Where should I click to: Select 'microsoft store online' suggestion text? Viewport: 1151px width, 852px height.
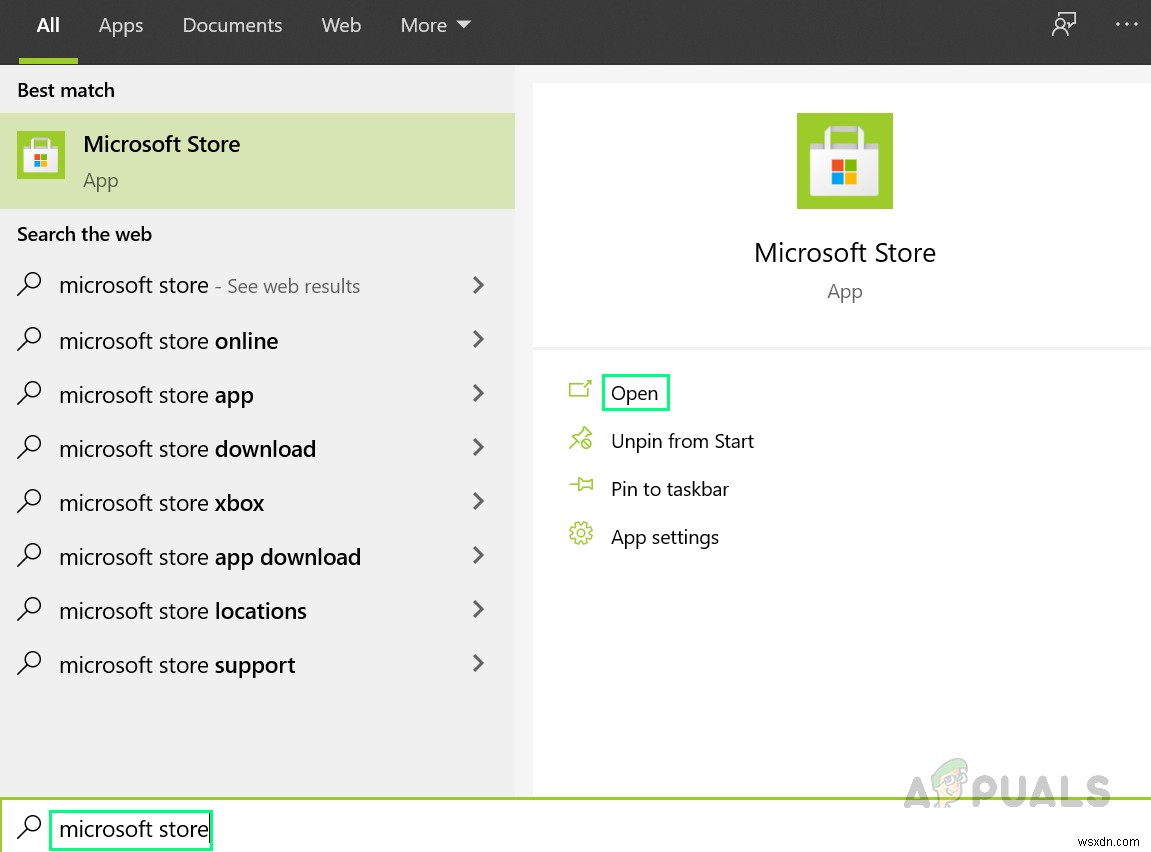point(169,341)
